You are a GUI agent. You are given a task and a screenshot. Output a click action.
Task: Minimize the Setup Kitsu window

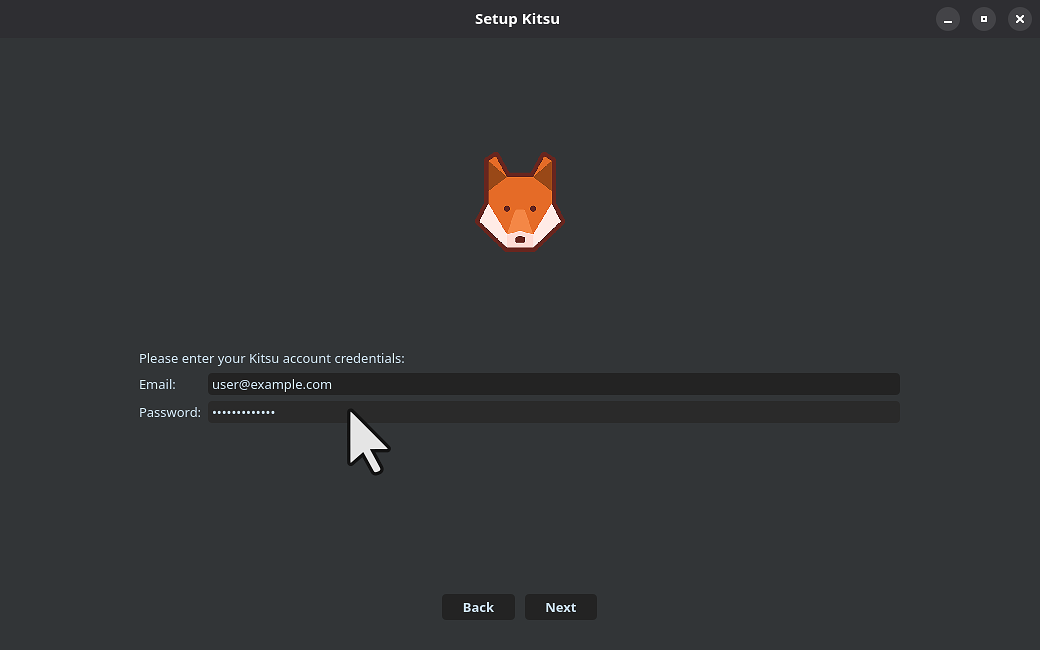(x=948, y=19)
